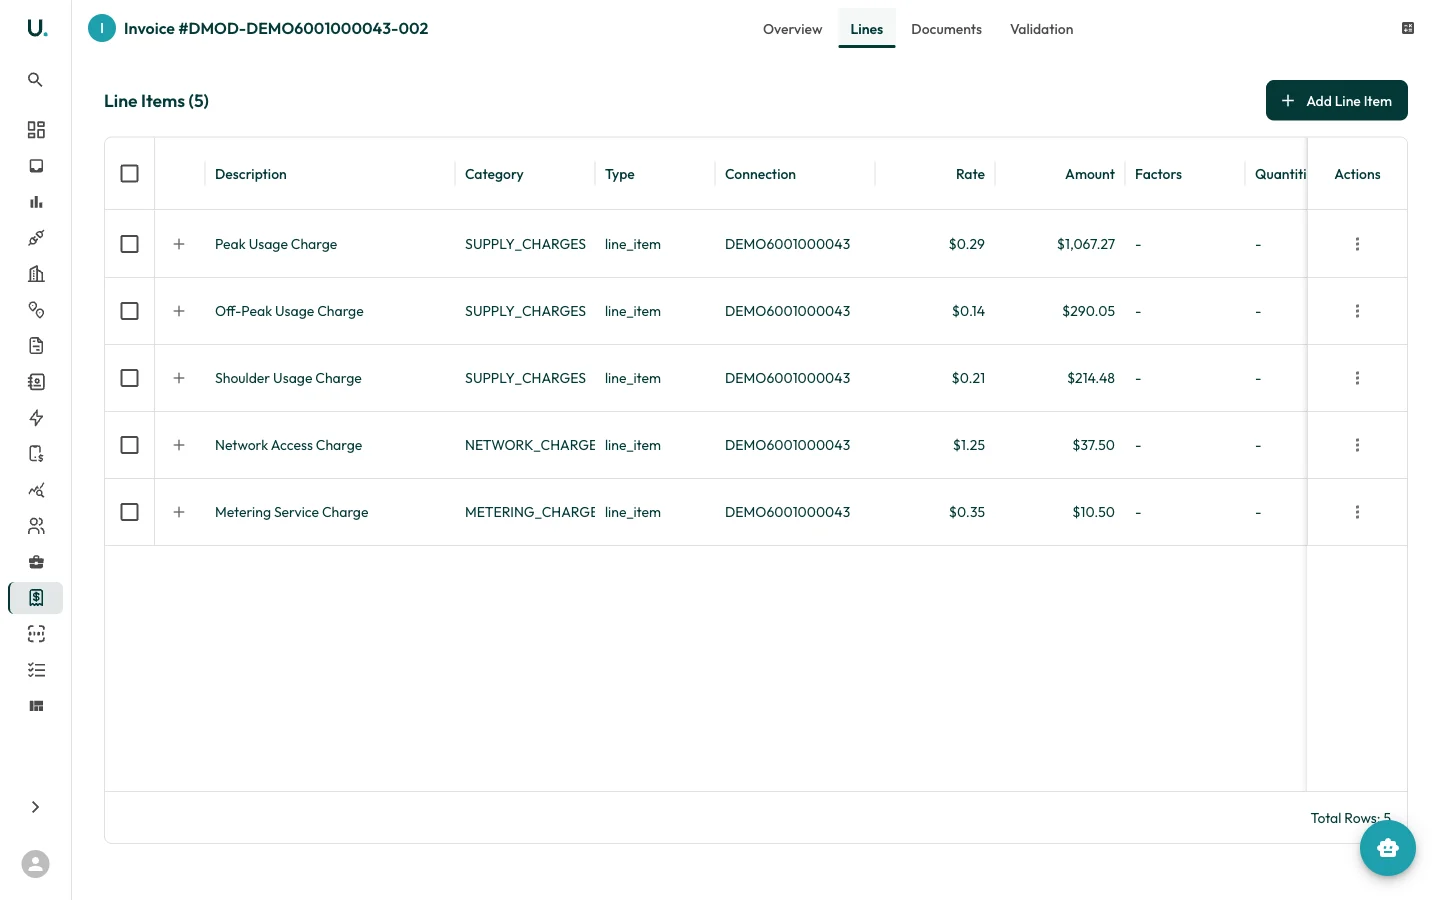The image size is (1440, 900).
Task: Open the table layout icon in sidebar
Action: [36, 706]
